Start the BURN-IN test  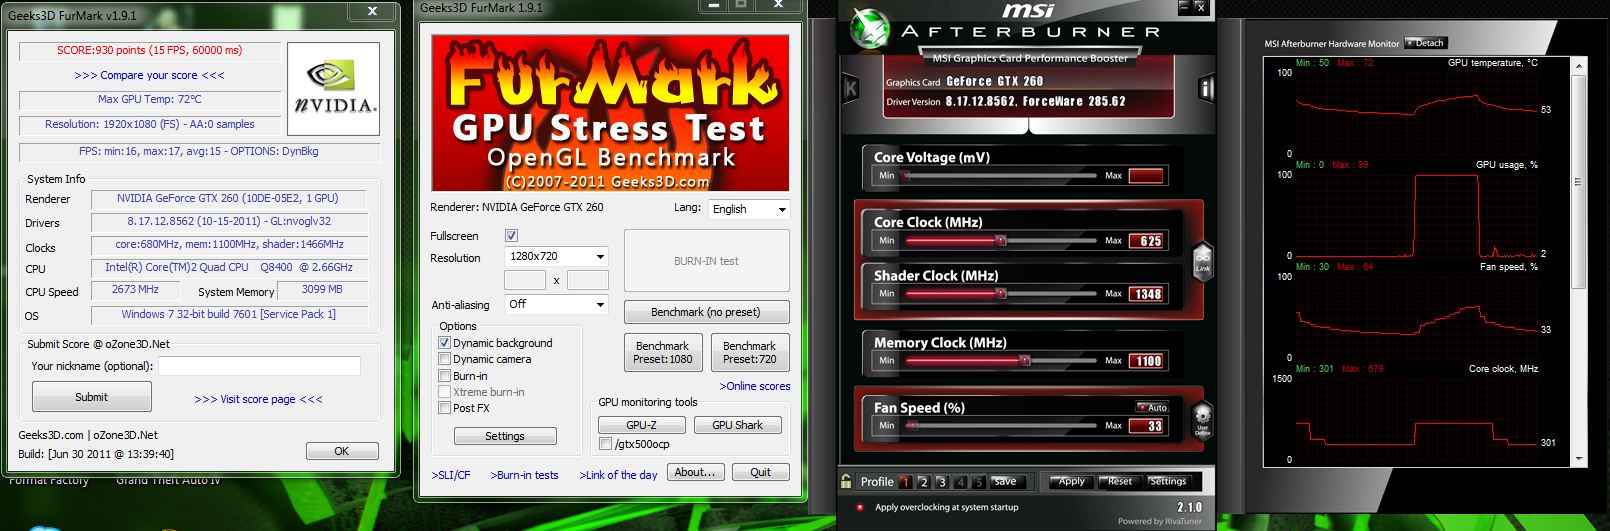click(706, 261)
